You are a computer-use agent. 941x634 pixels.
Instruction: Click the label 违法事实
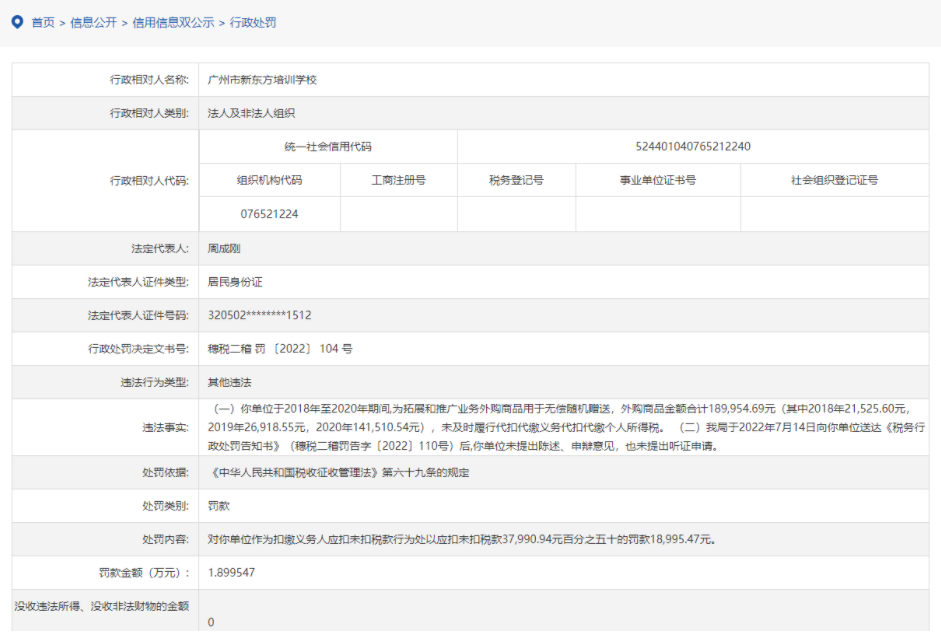(166, 427)
